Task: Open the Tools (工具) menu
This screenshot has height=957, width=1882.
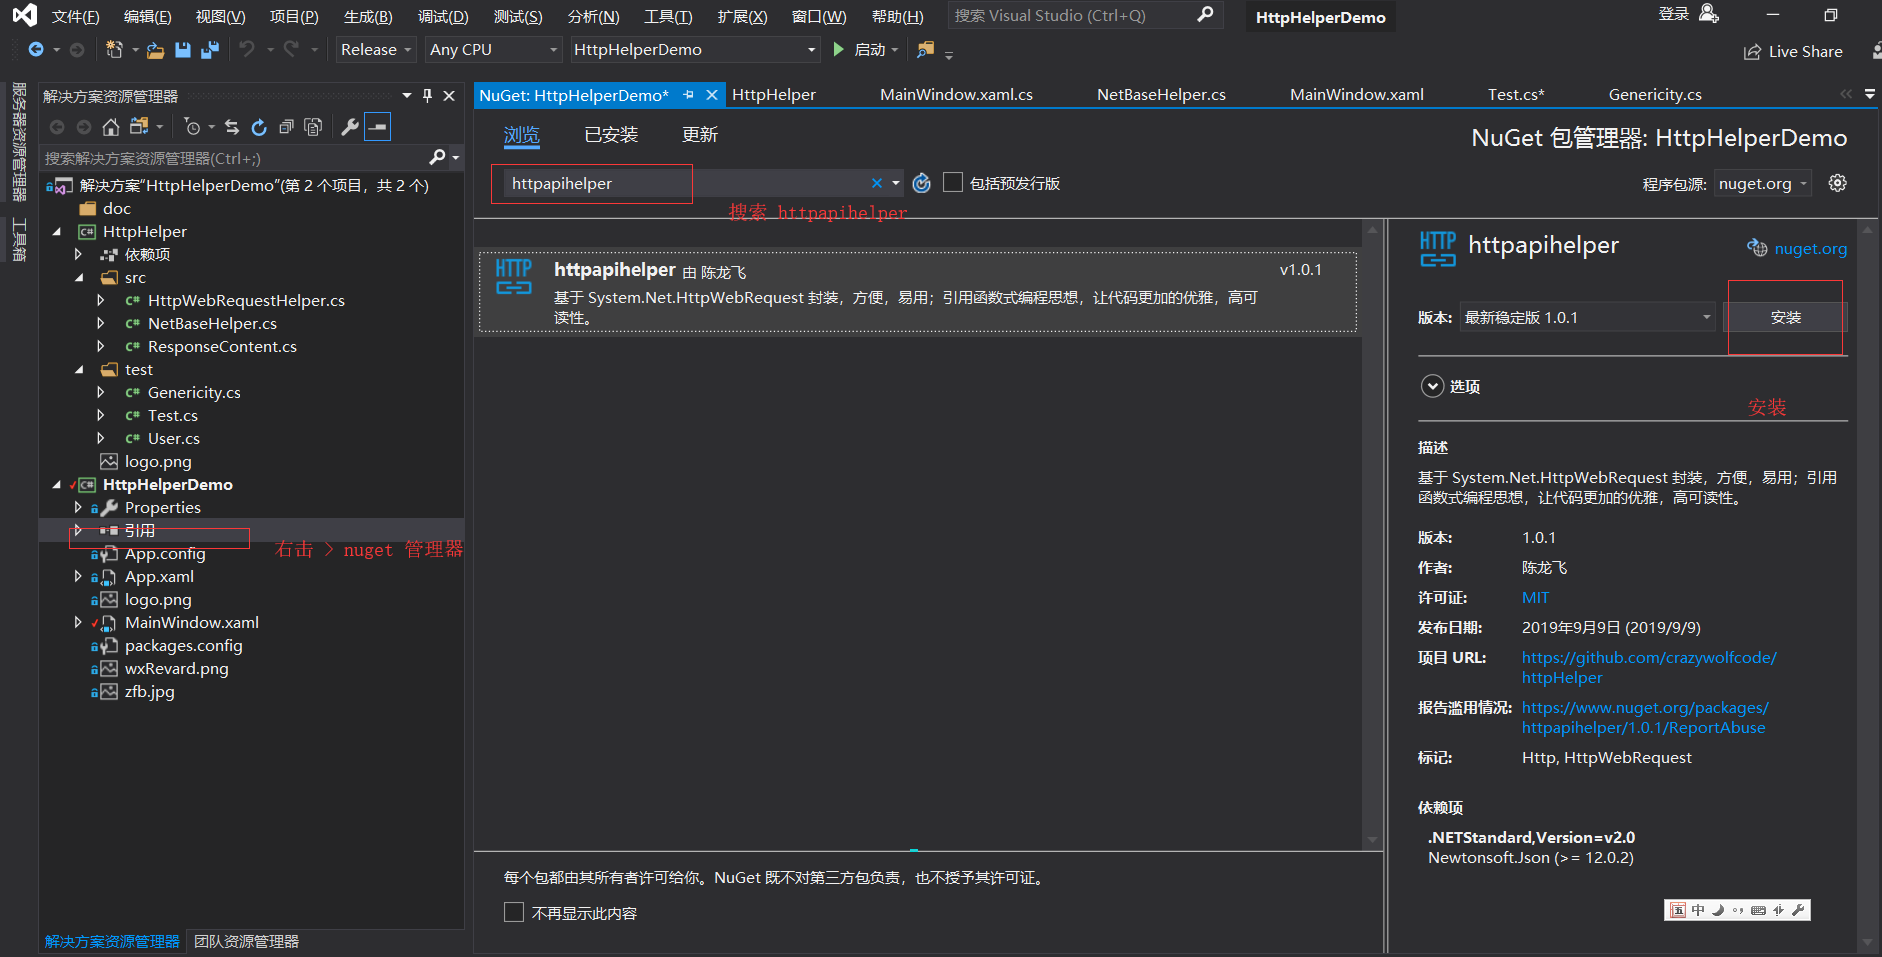Action: tap(668, 16)
